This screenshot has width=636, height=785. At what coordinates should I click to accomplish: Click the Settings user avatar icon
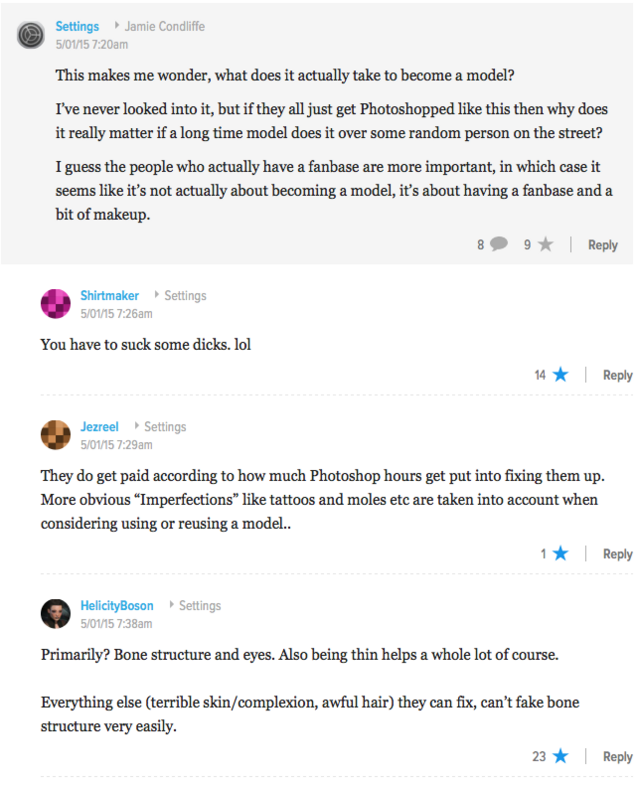point(31,34)
